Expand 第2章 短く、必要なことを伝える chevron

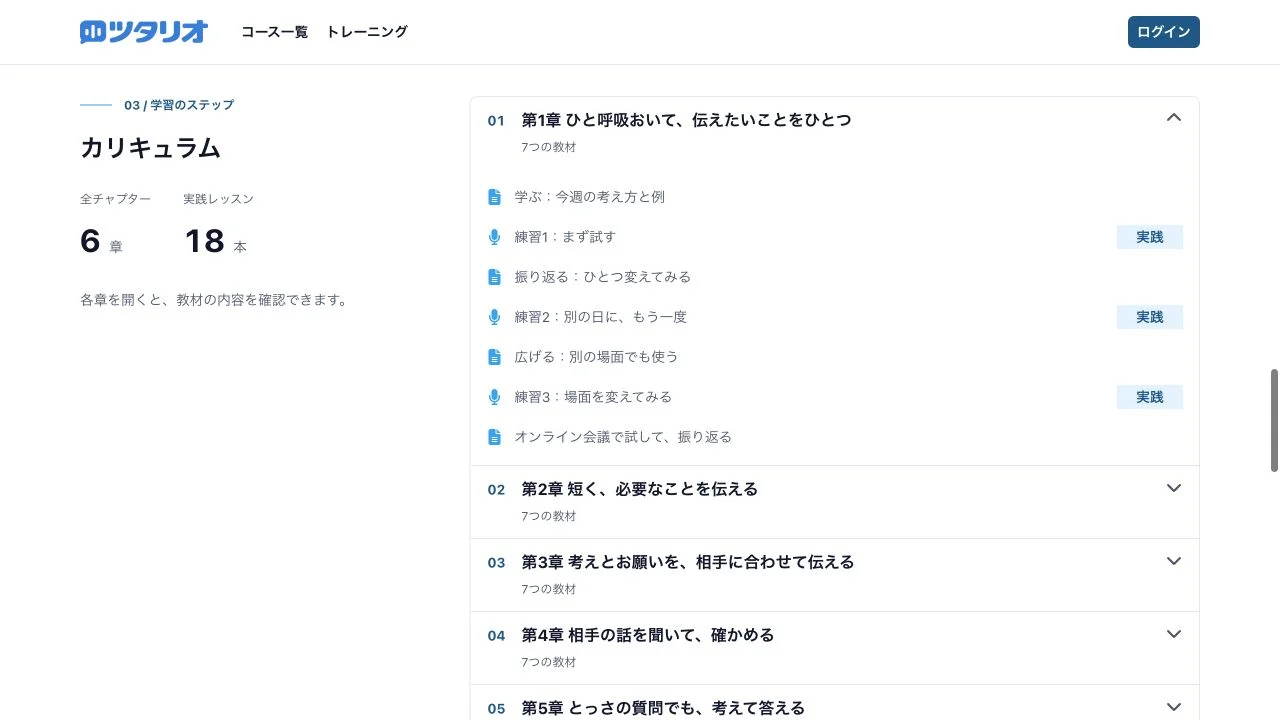(1174, 488)
